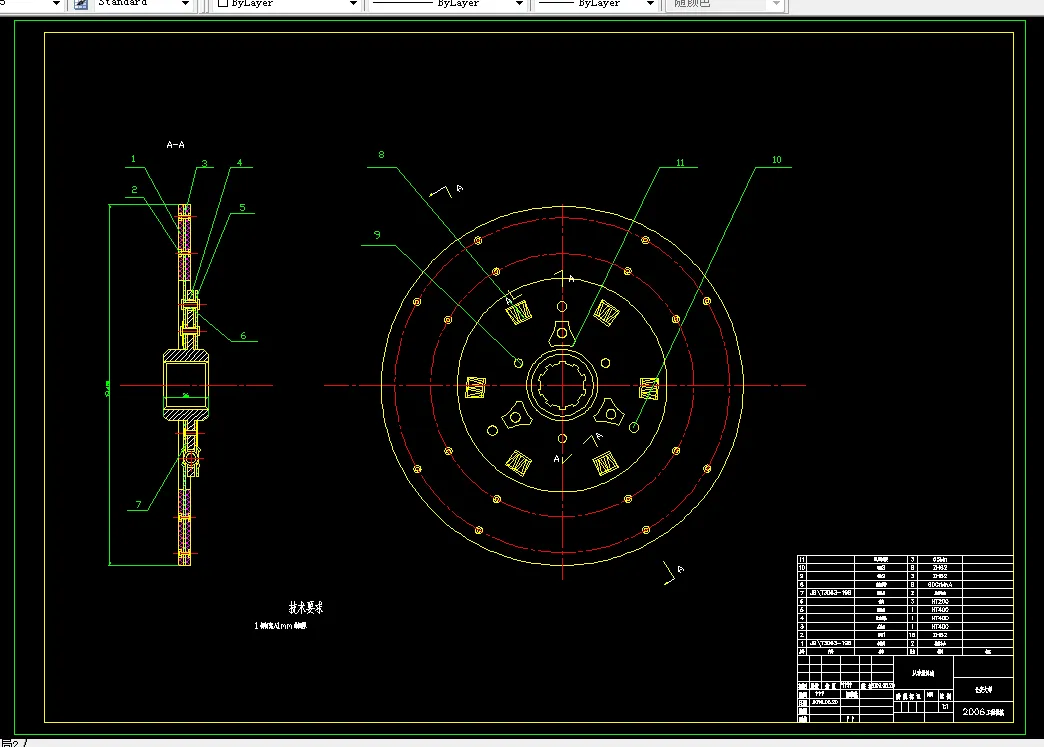Screen dimensions: 1044x747
Task: Select part callout number 4 in the section view
Action: (240, 162)
